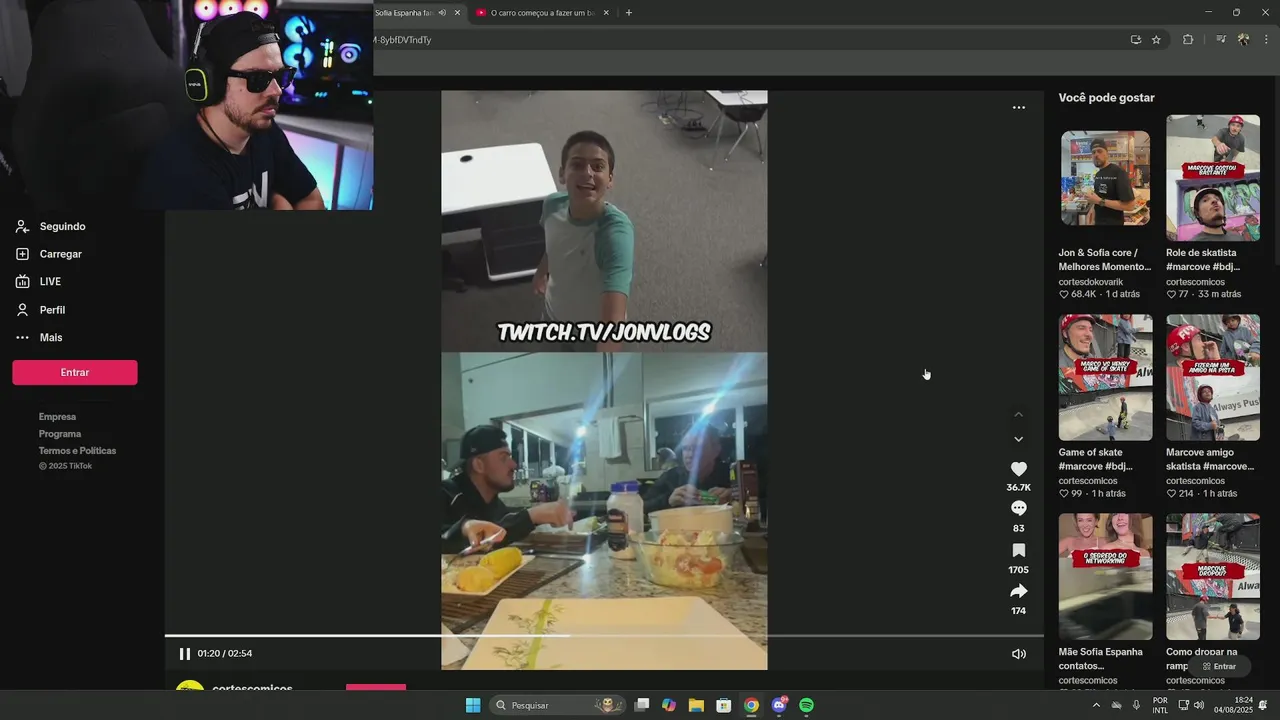Mute audio on Sofia Espanha tab
Viewport: 1280px width, 720px height.
click(442, 13)
